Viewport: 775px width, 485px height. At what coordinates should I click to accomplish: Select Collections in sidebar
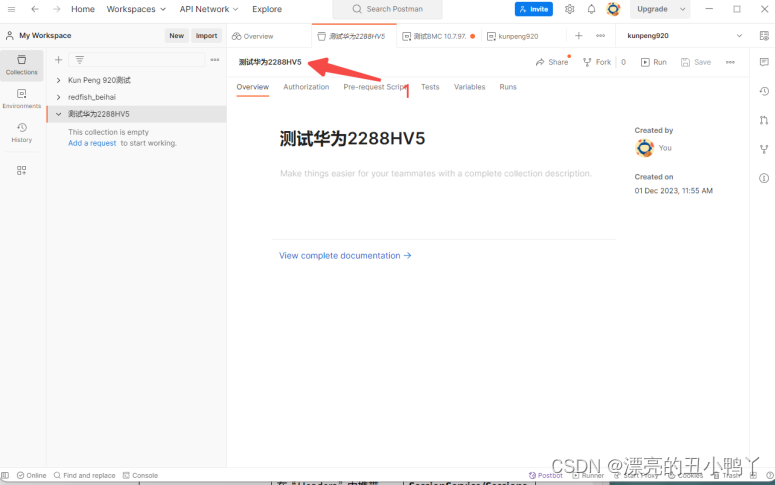[22, 65]
